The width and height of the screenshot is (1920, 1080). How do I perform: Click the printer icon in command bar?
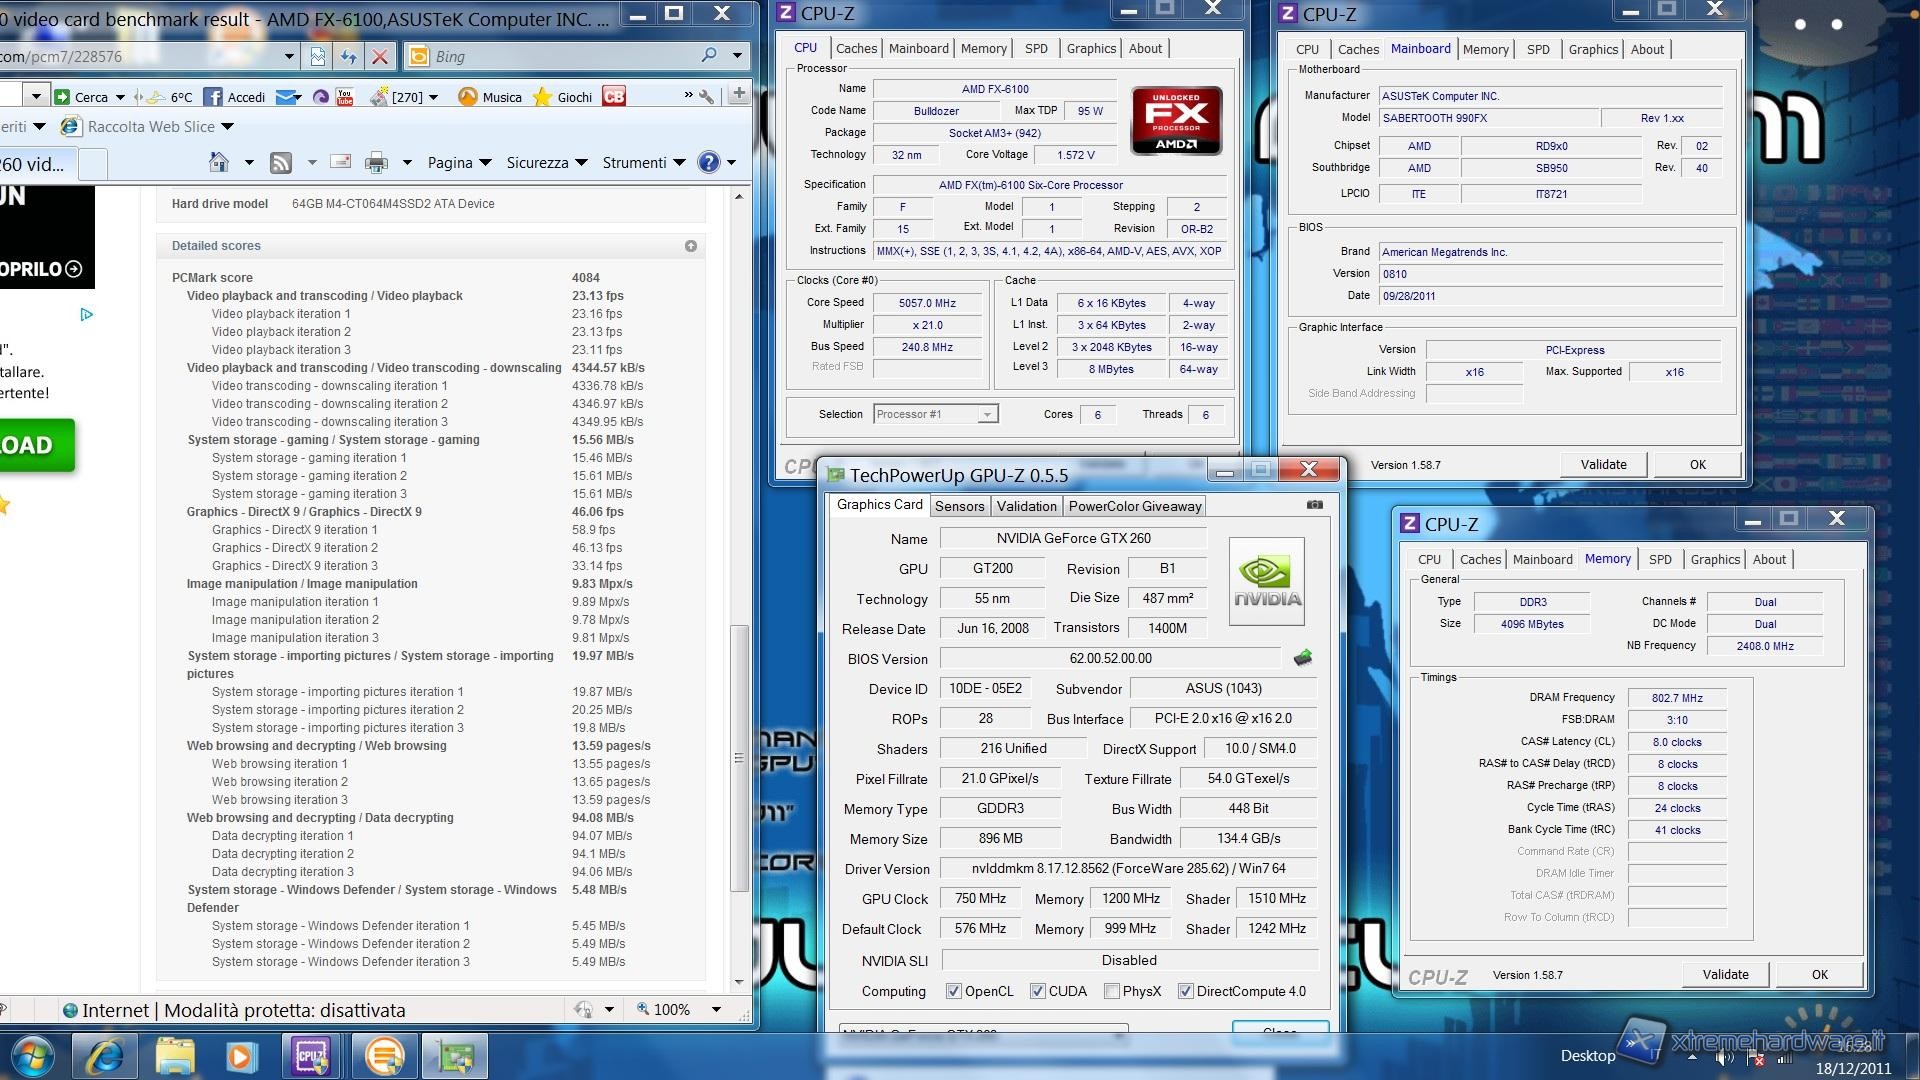pos(376,163)
